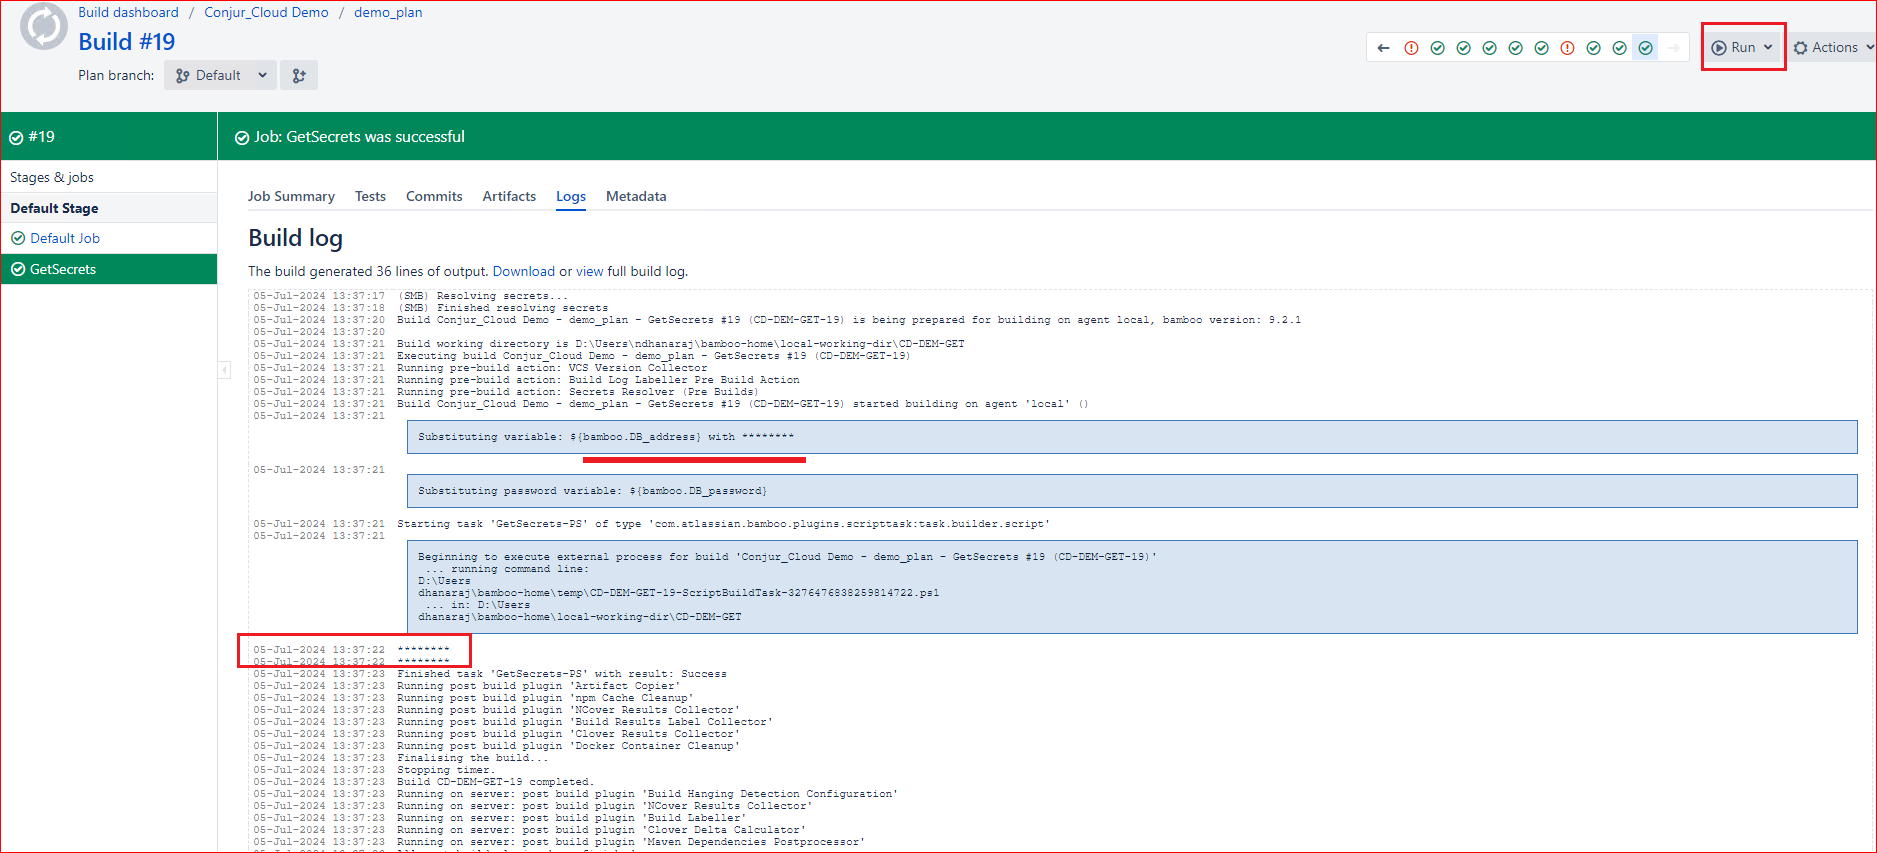
Task: Click the 'Plan branch:' label
Action: (116, 75)
